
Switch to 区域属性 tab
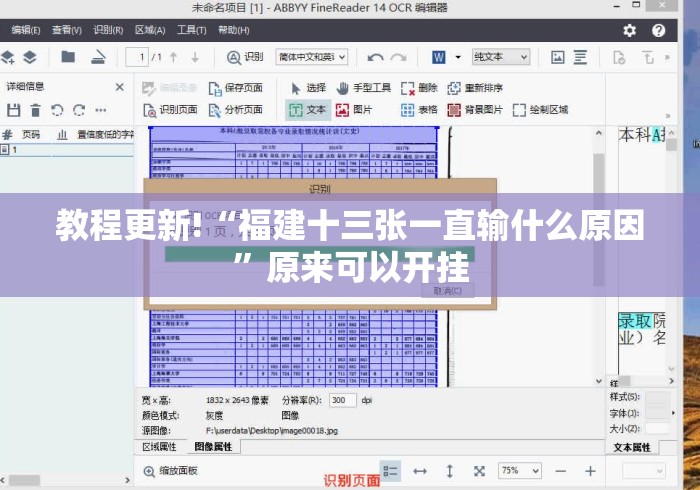159,447
